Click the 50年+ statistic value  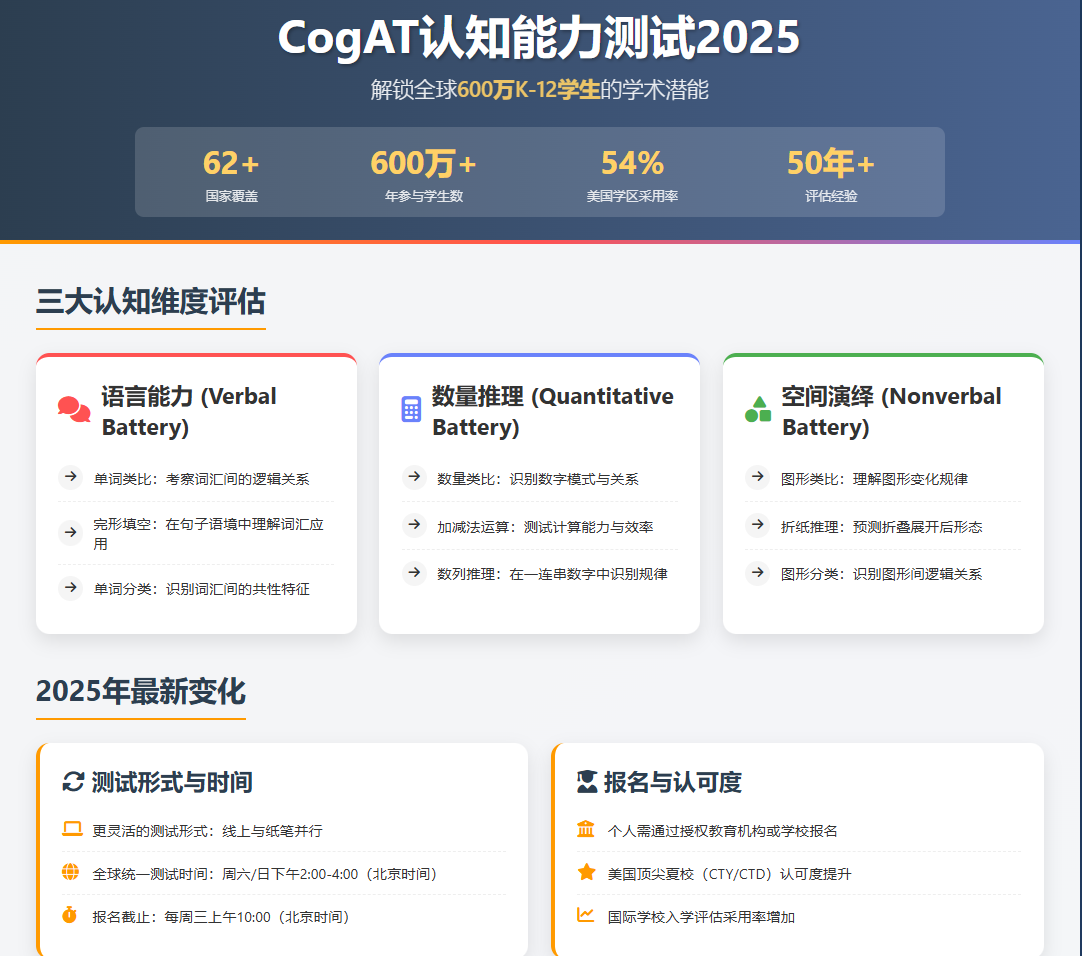pyautogui.click(x=831, y=164)
